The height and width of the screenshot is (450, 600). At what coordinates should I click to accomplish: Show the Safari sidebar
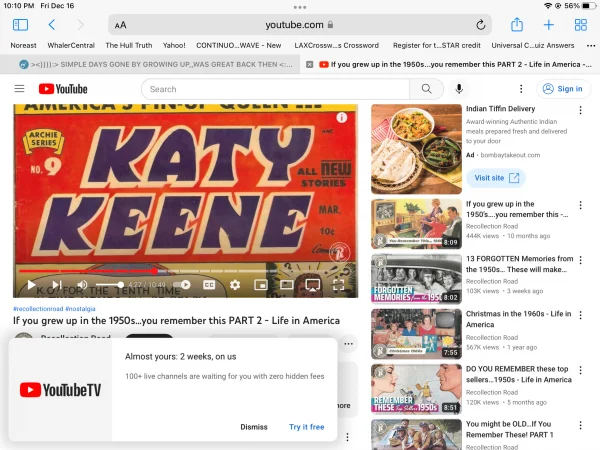tap(20, 25)
